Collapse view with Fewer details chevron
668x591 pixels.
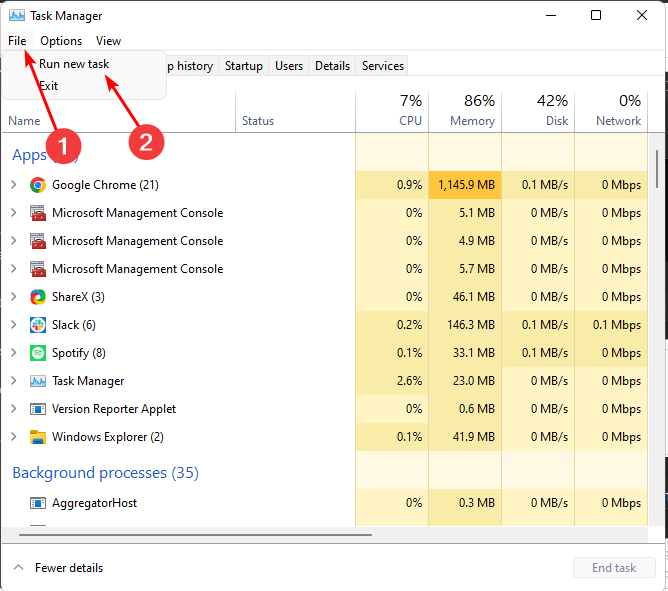tap(18, 568)
